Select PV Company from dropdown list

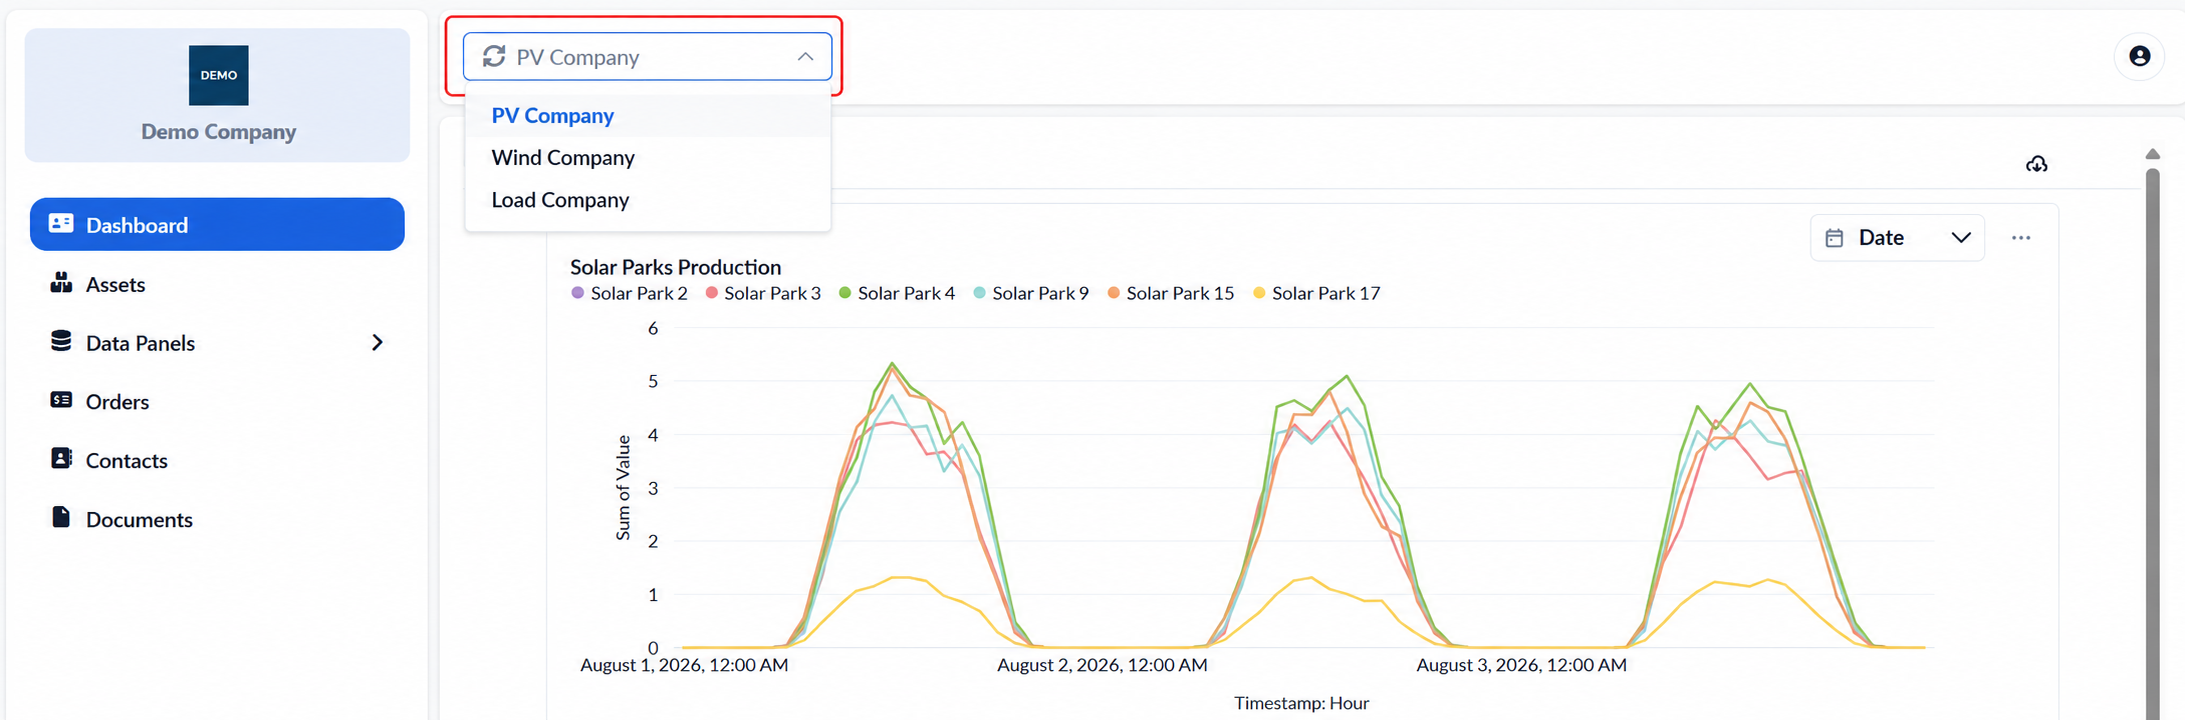pos(648,116)
